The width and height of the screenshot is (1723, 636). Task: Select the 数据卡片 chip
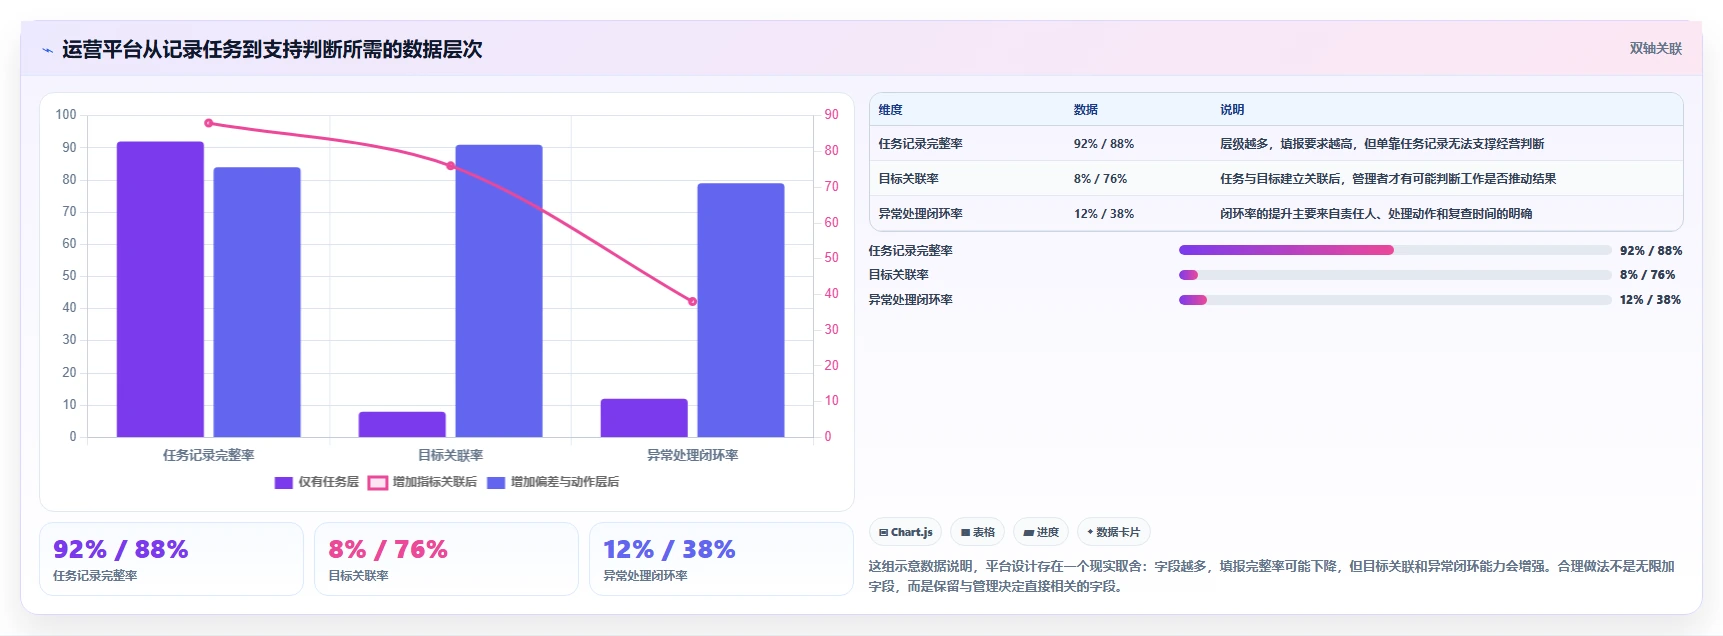click(1113, 532)
